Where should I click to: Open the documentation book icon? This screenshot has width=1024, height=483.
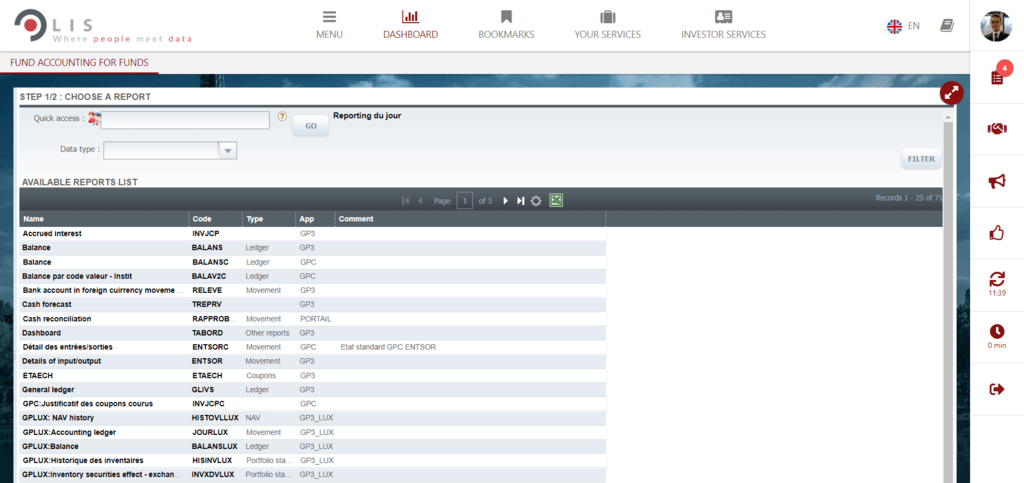(946, 25)
